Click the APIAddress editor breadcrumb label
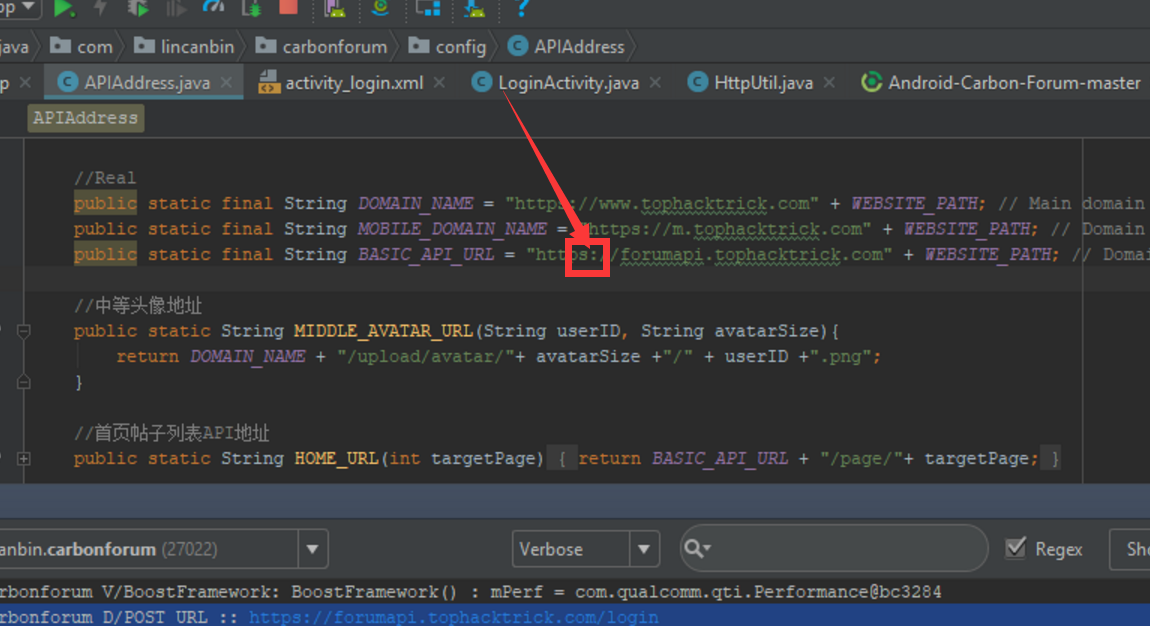Screen dimensions: 1150x626 pos(86,118)
